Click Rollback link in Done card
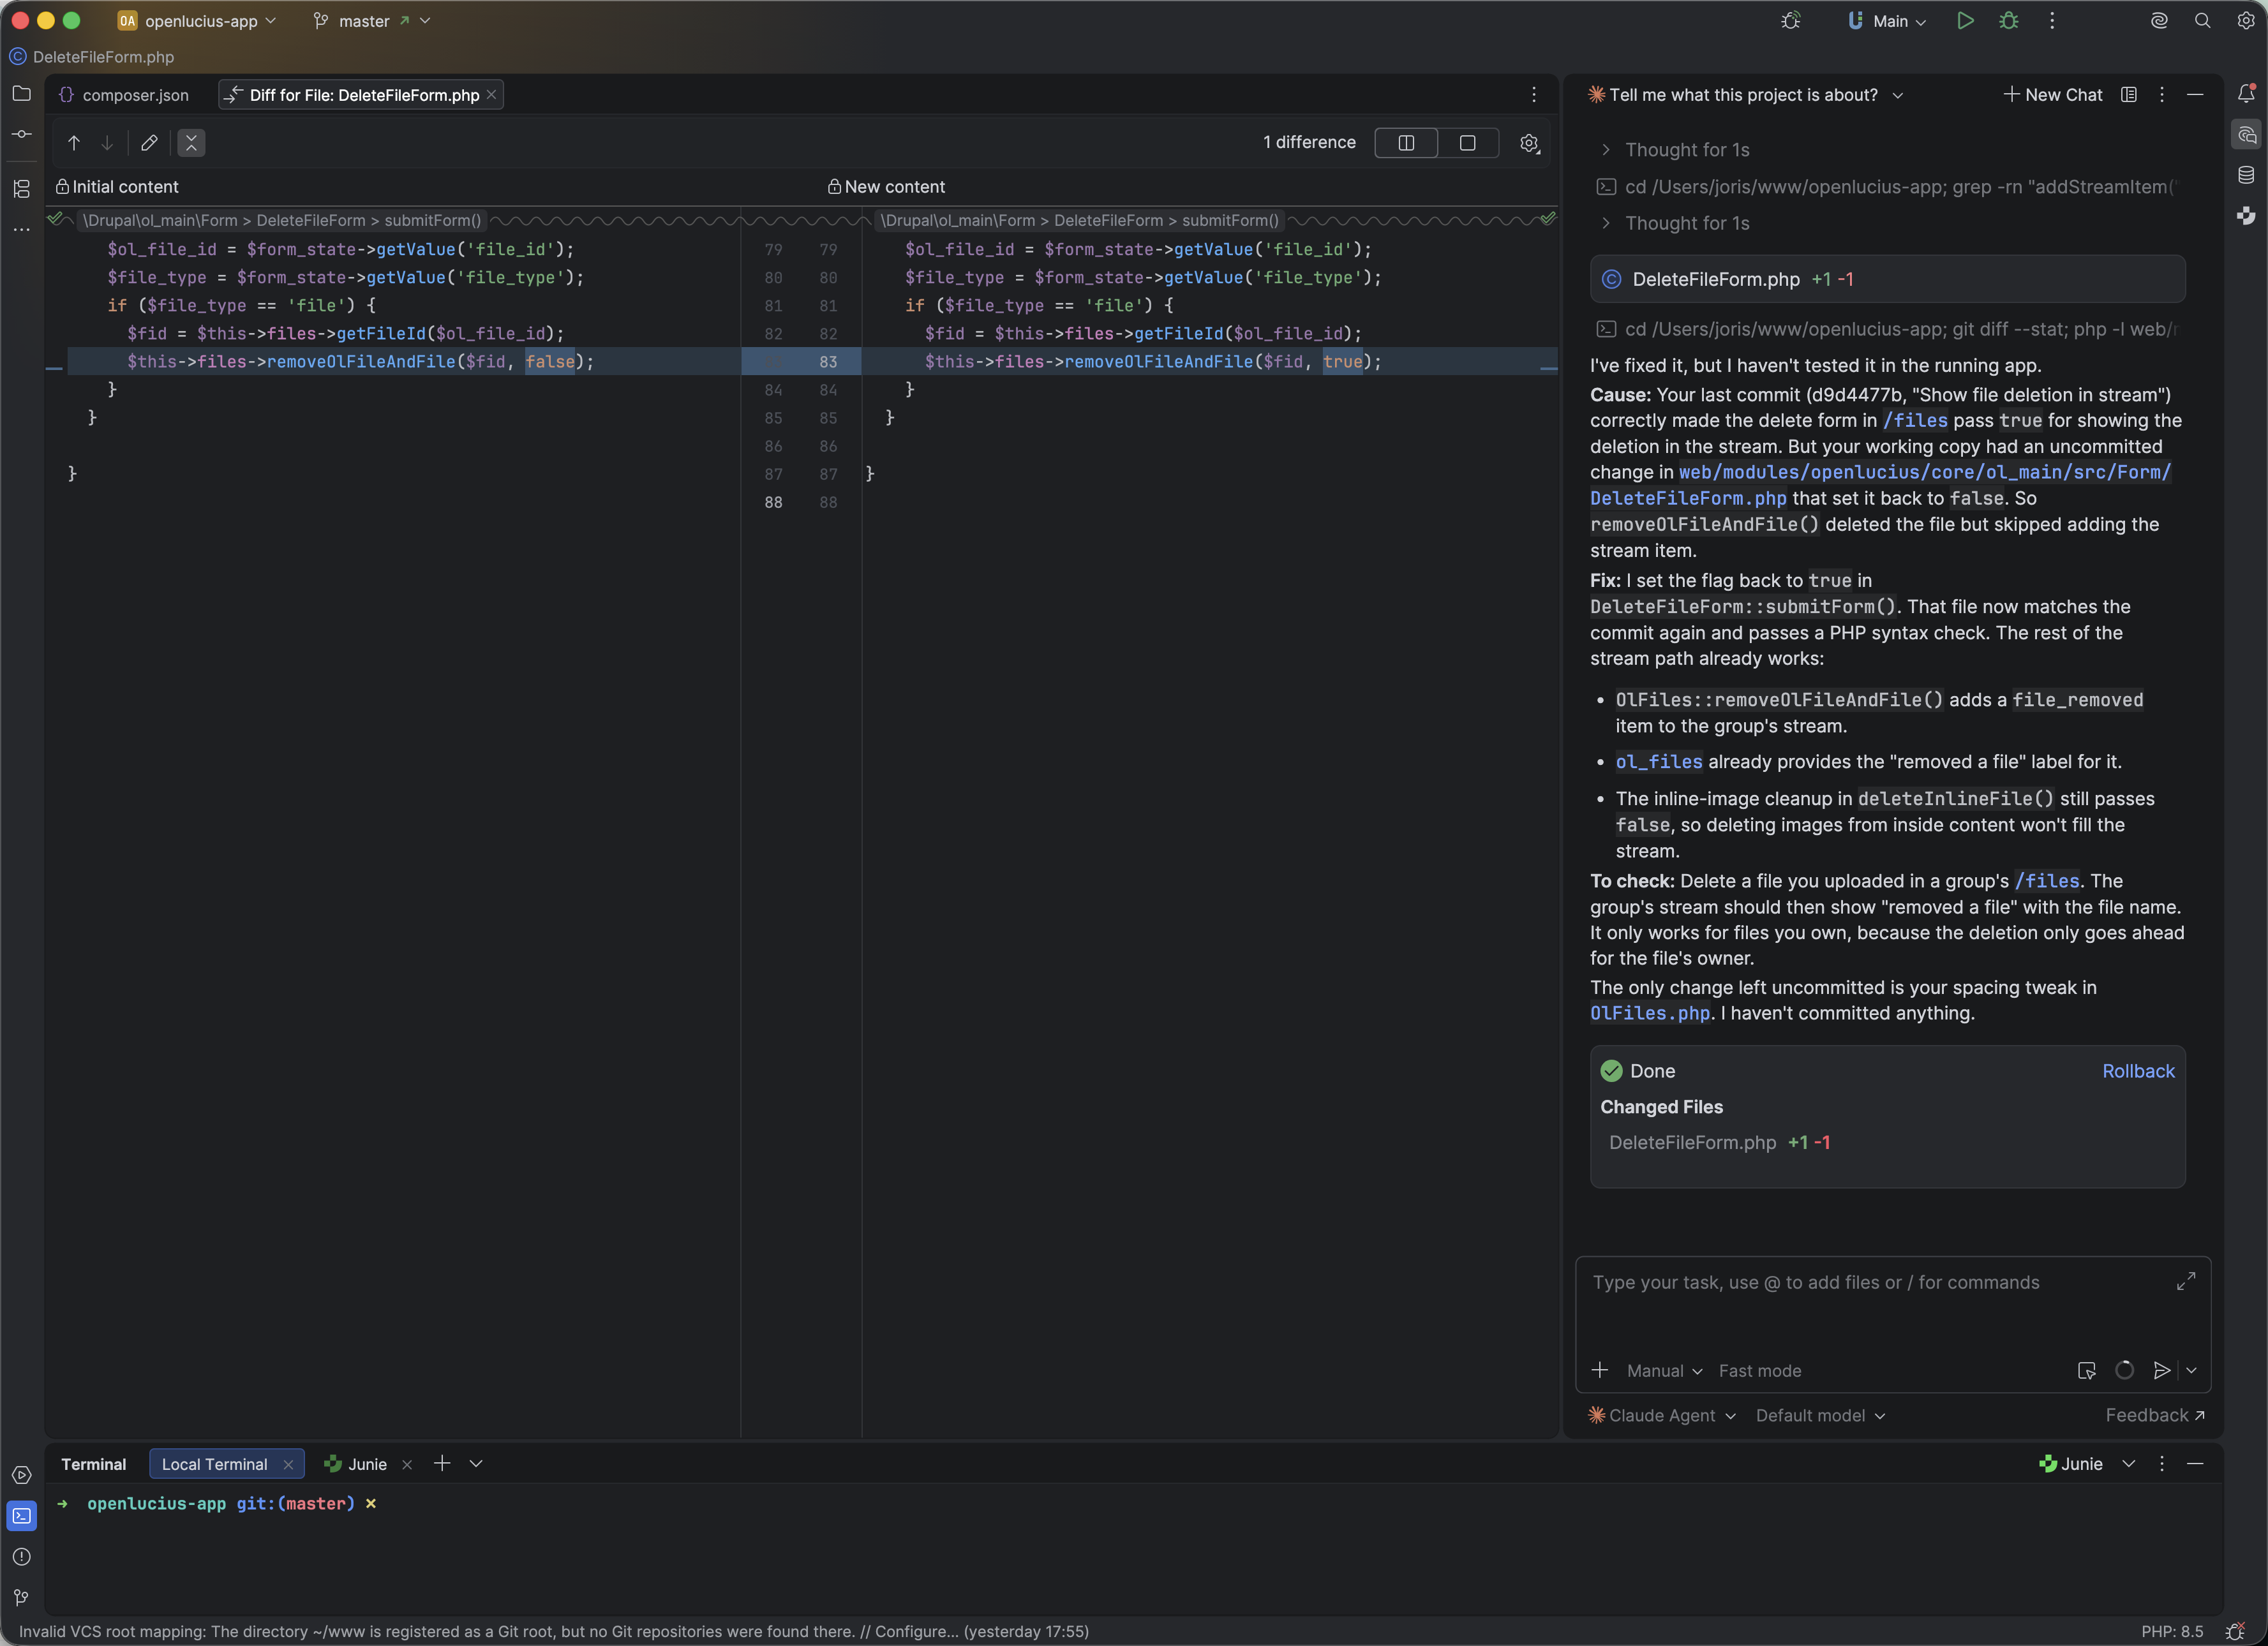Viewport: 2268px width, 1646px height. click(x=2138, y=1071)
